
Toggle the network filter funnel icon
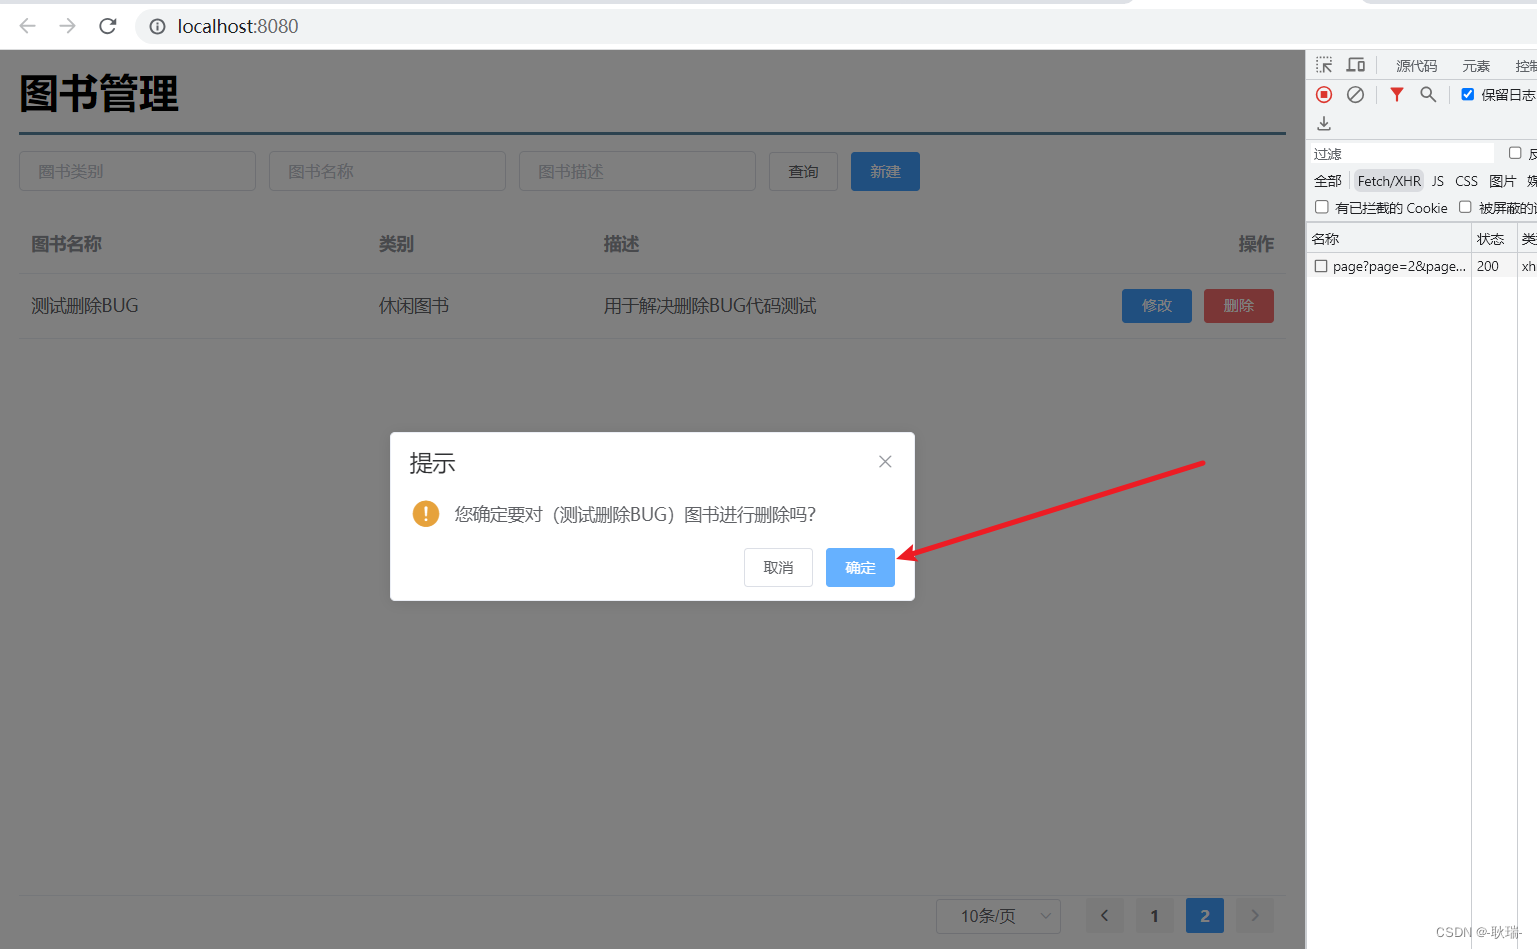tap(1397, 94)
